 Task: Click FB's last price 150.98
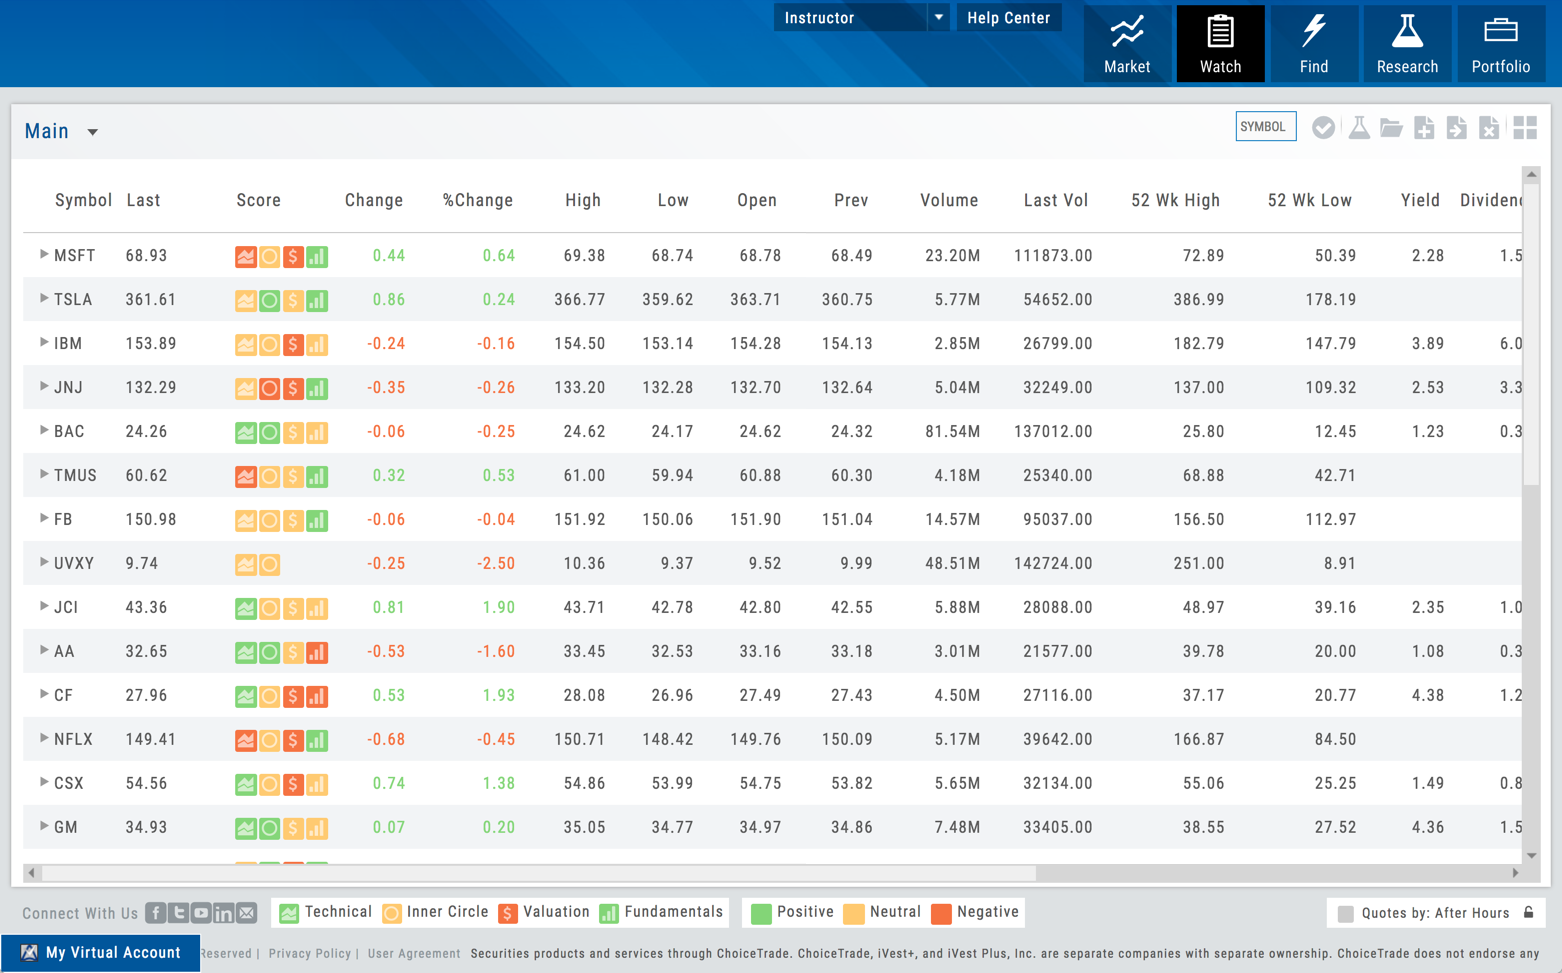click(151, 519)
